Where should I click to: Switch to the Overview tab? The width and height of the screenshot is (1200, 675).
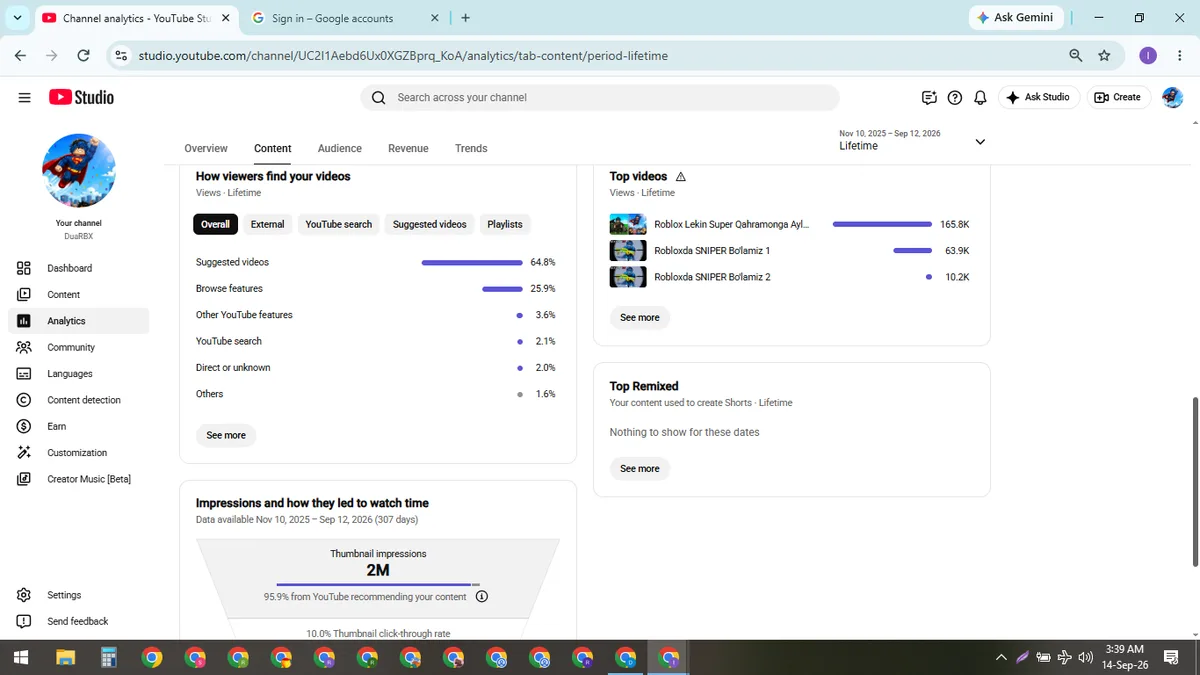click(206, 148)
